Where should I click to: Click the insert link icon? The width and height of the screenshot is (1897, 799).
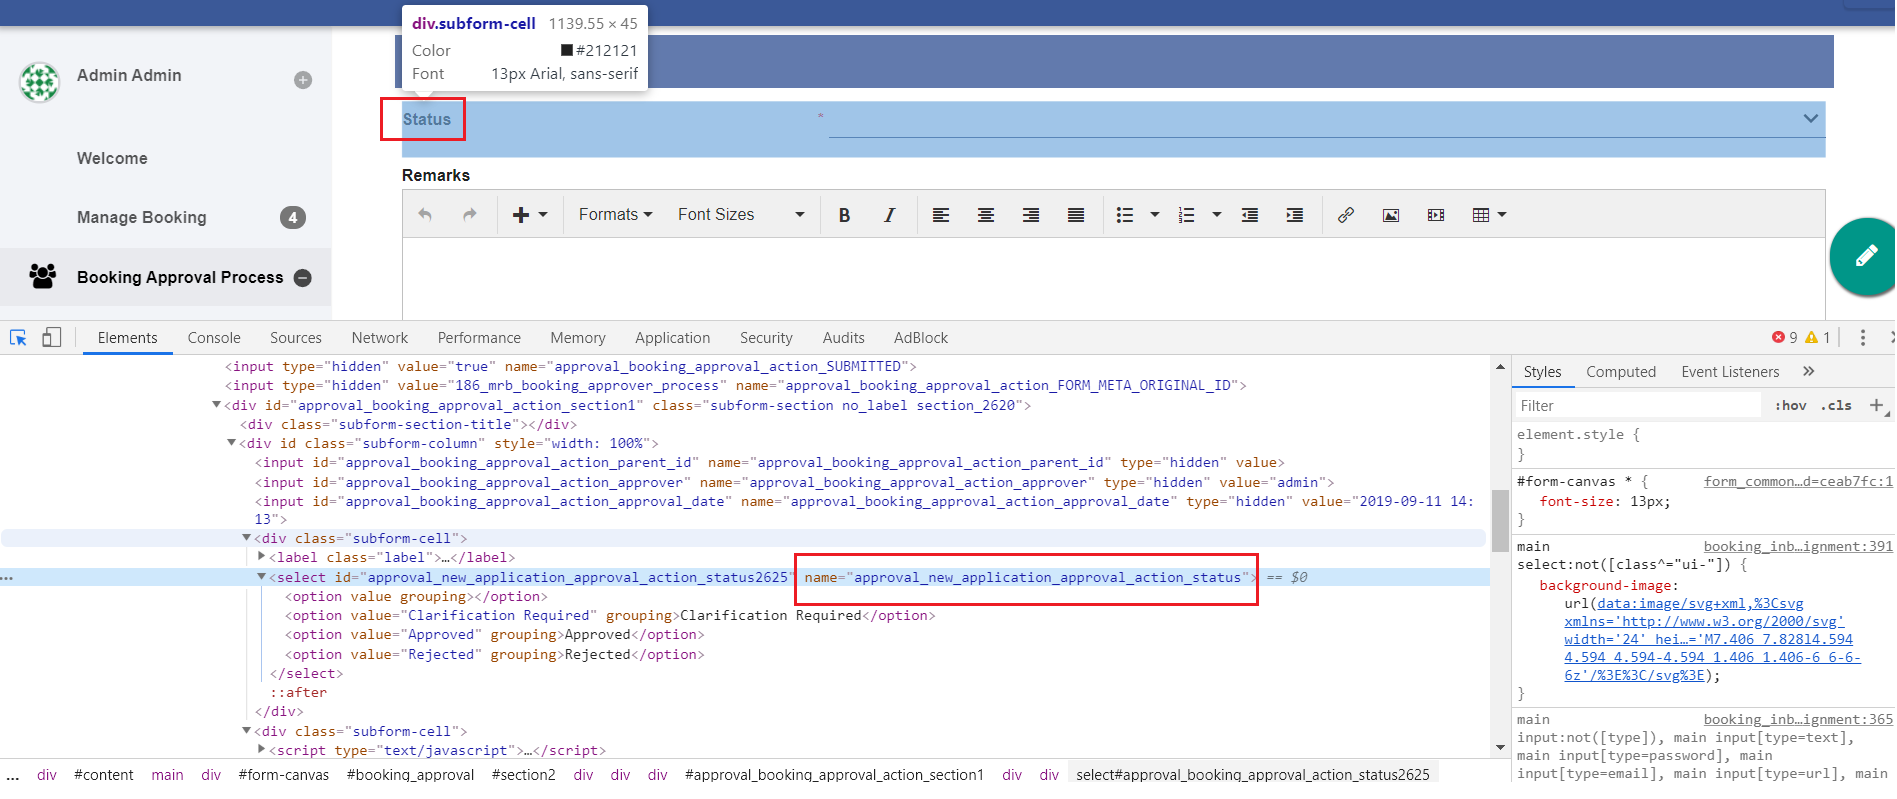(x=1346, y=215)
